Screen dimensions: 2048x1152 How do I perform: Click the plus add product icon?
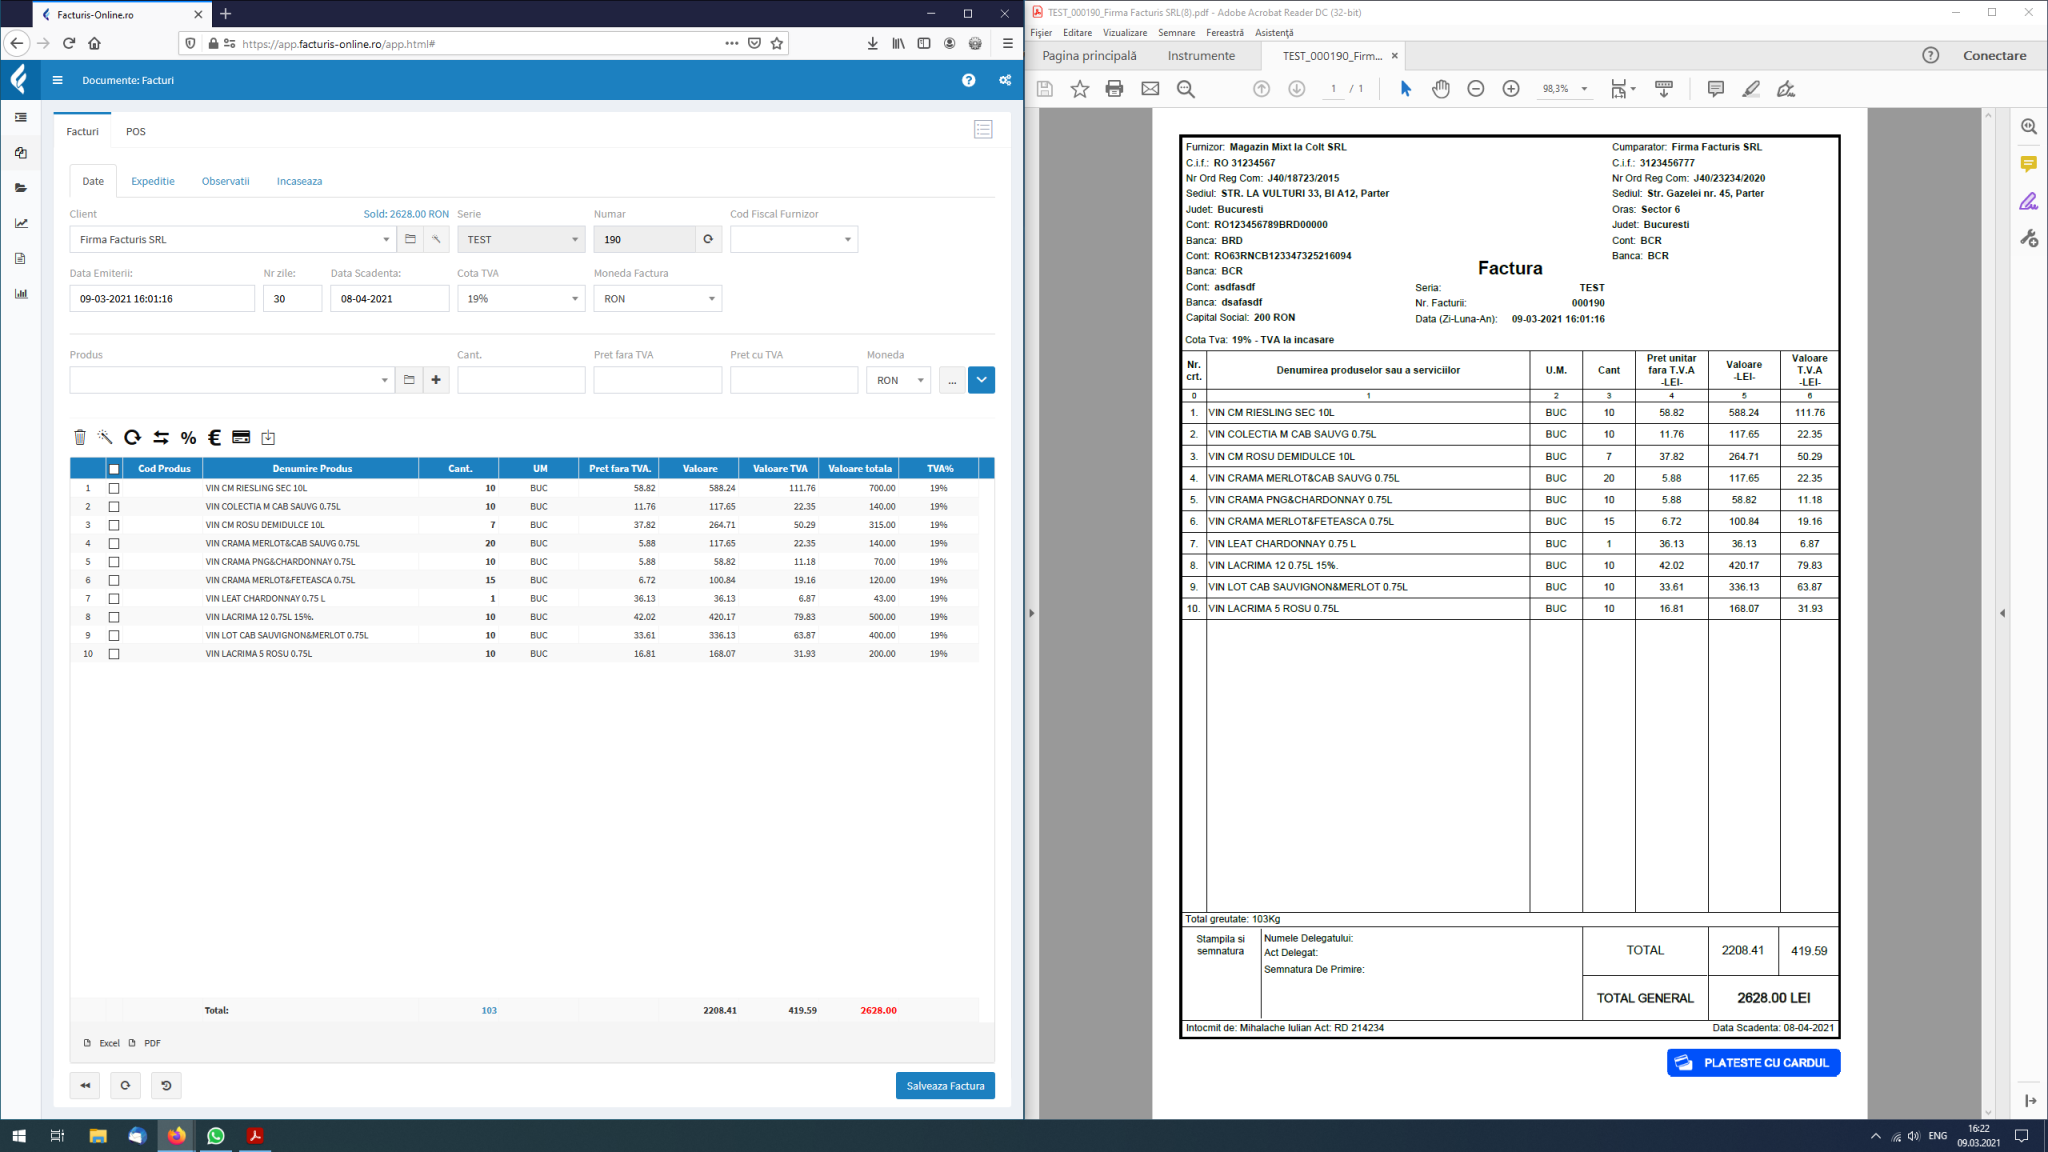pyautogui.click(x=436, y=380)
